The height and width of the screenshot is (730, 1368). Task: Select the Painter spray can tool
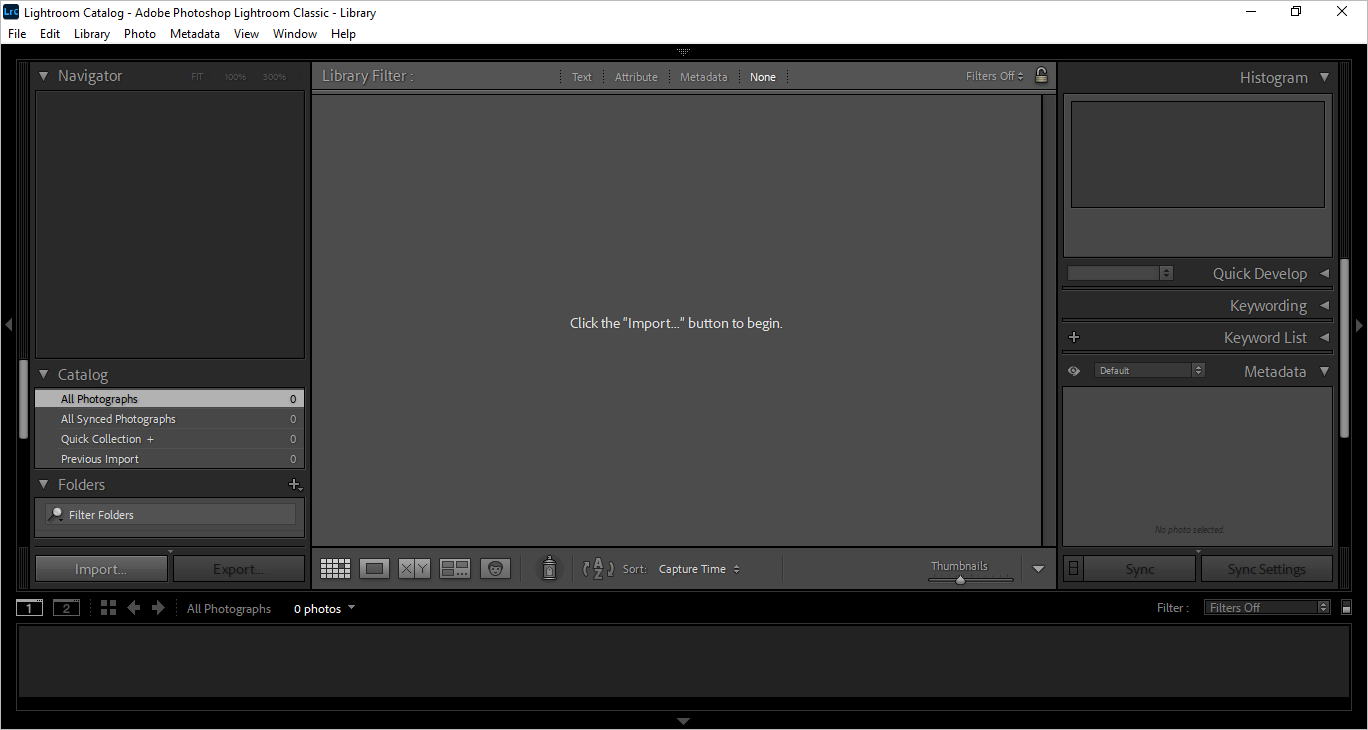click(548, 569)
